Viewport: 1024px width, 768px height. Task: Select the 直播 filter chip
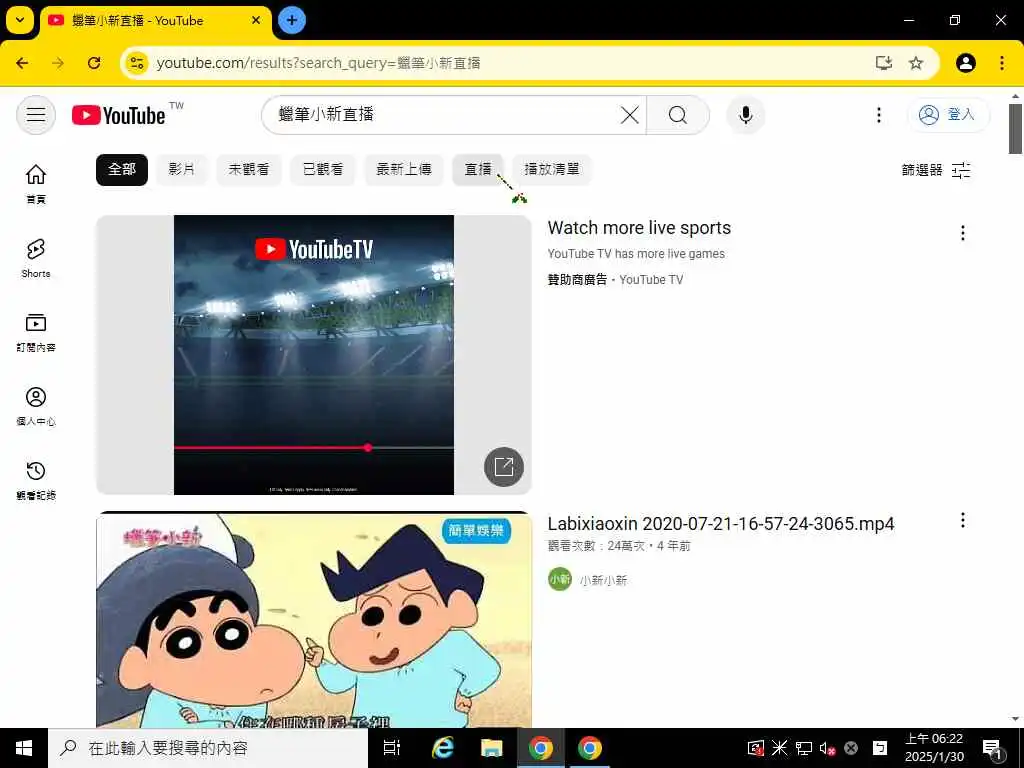tap(477, 170)
